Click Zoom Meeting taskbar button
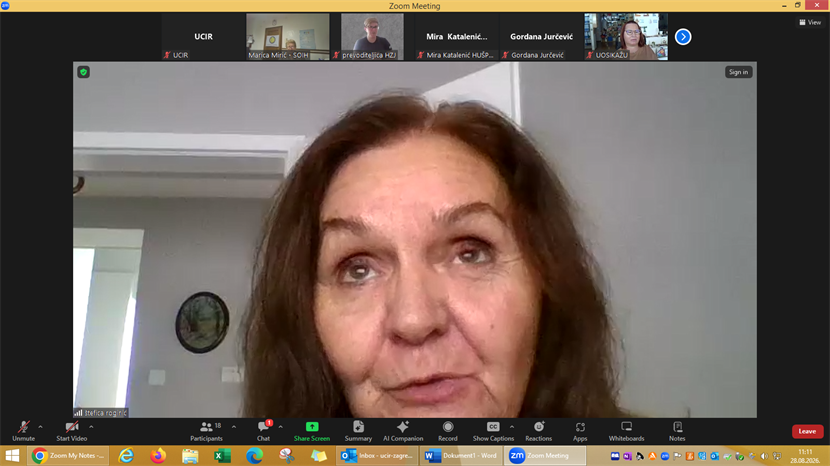The width and height of the screenshot is (830, 466). click(x=545, y=455)
